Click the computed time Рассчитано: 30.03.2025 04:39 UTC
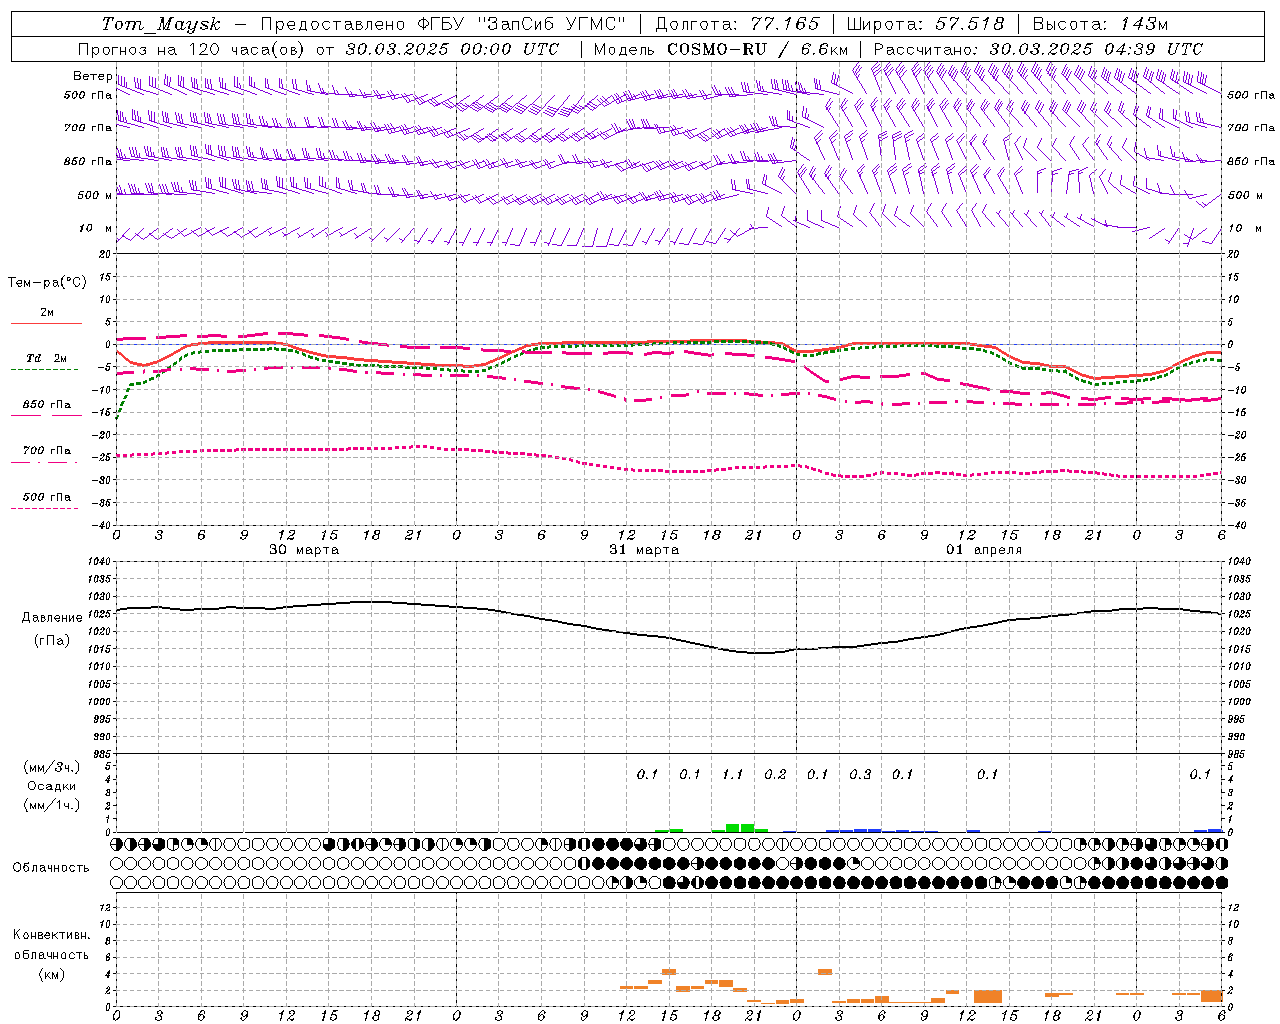 click(x=1038, y=49)
